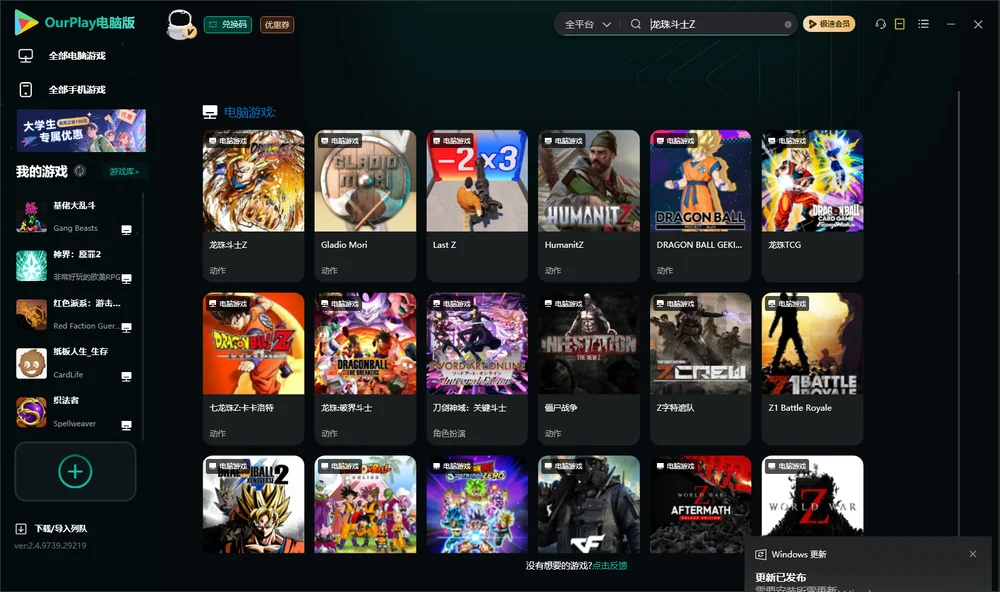Image resolution: width=1000 pixels, height=592 pixels.
Task: Click the 兑换码 redeem code button
Action: [228, 25]
